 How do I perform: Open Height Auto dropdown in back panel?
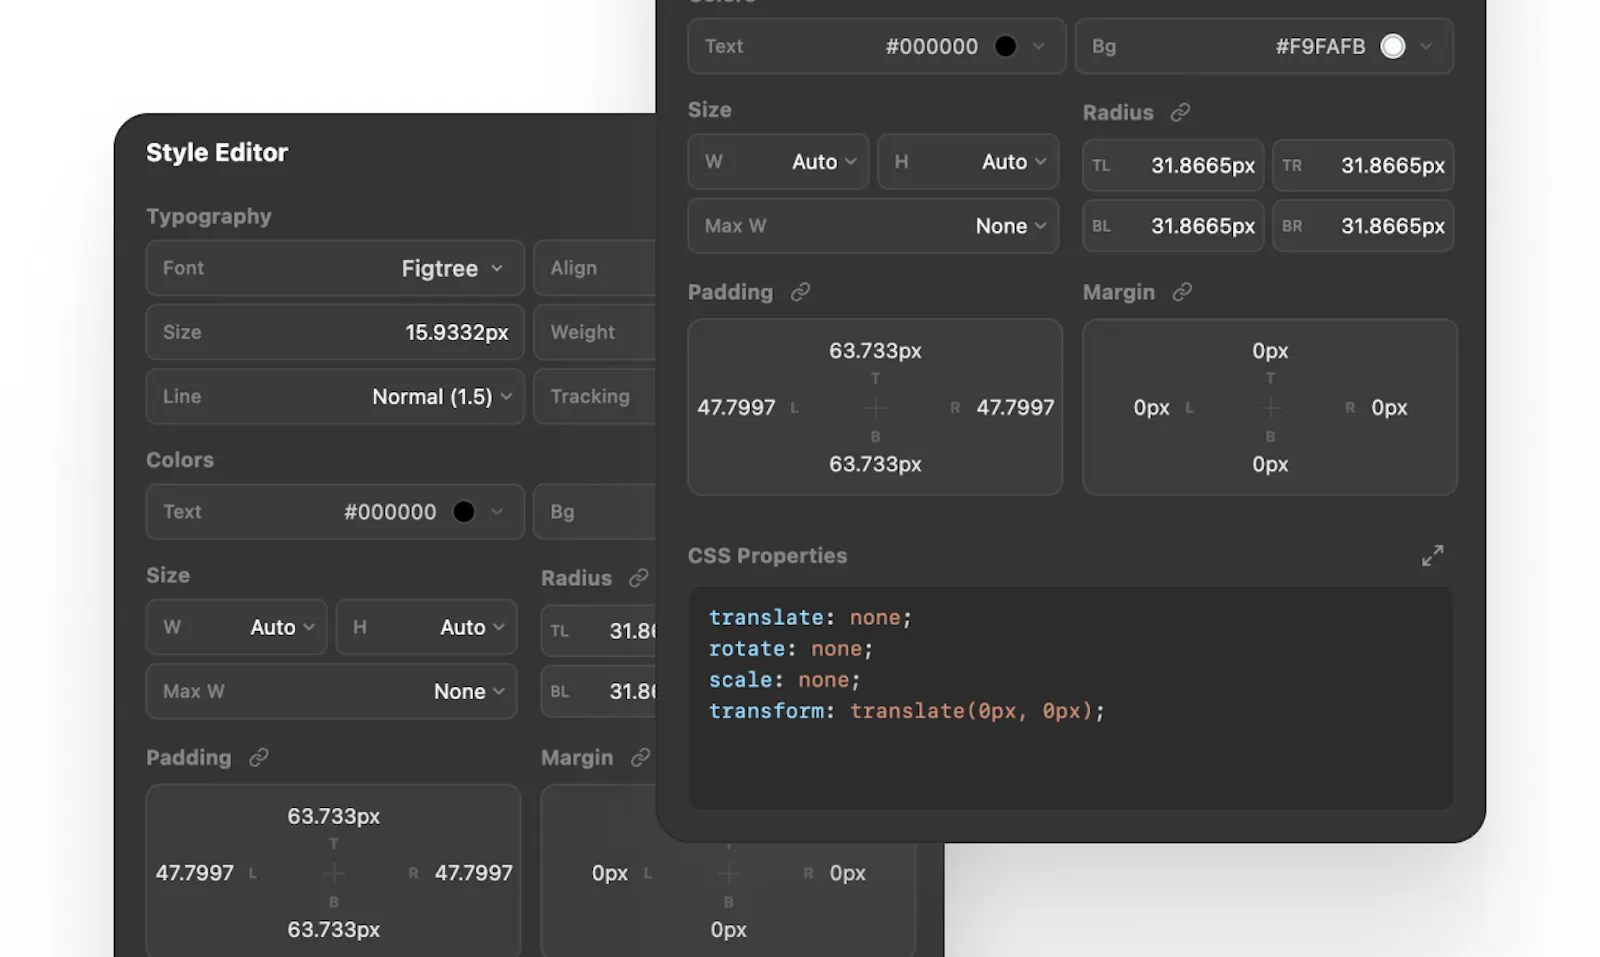(x=426, y=627)
